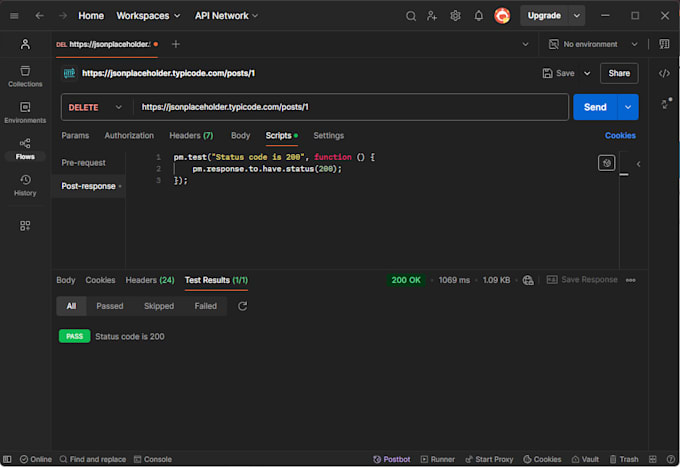Open the tabs overflow chevron
Viewport: 680px width, 467px height.
(525, 44)
